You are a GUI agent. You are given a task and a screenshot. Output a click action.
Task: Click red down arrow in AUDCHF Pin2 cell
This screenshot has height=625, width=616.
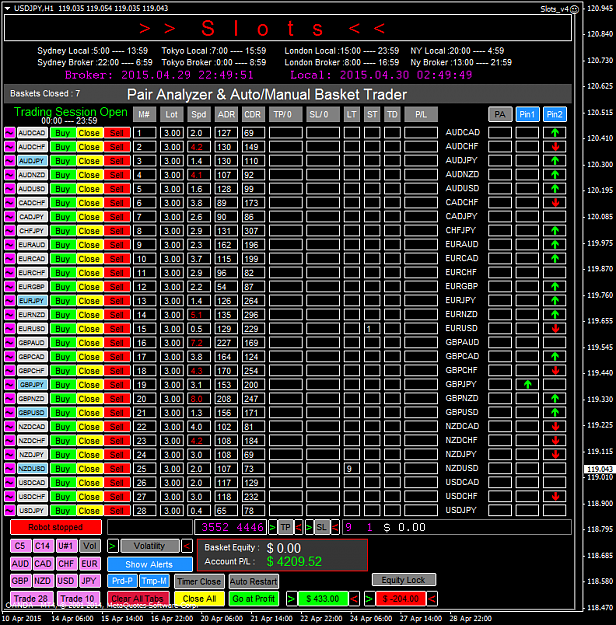click(x=555, y=147)
